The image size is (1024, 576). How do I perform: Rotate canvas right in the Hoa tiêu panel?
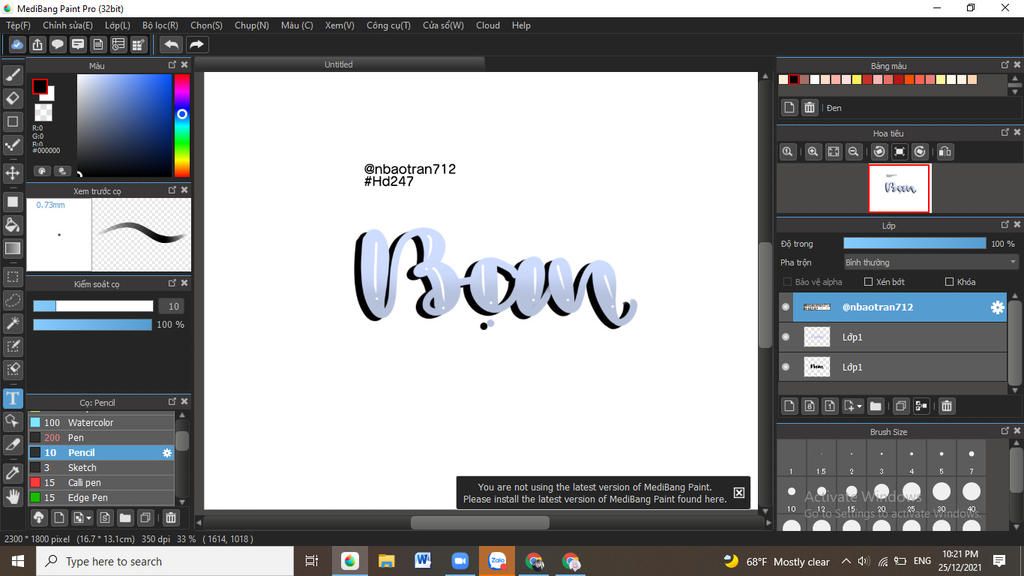920,152
